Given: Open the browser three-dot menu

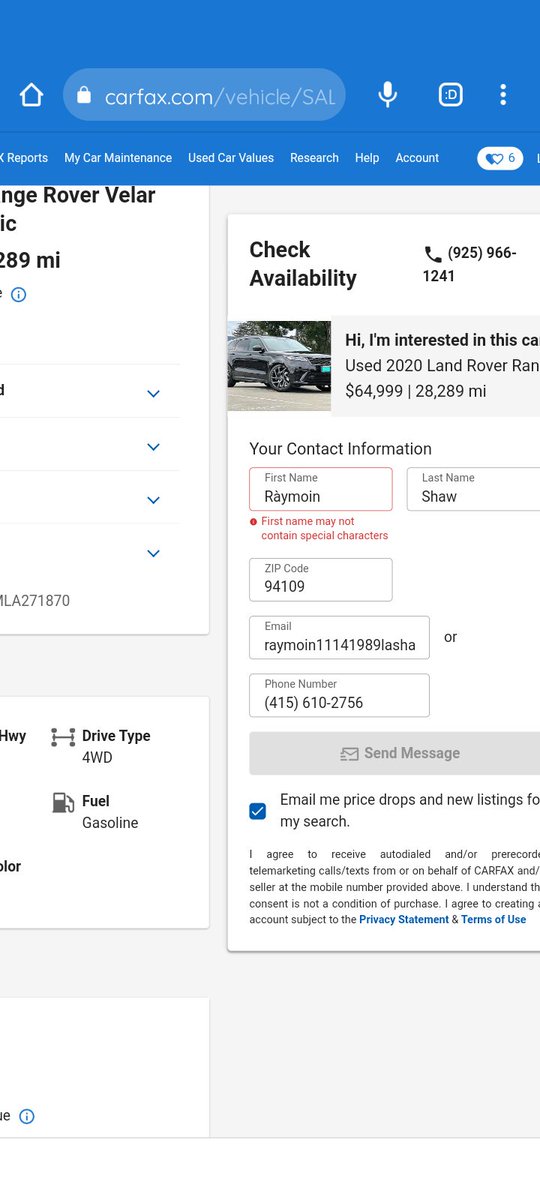Looking at the screenshot, I should [x=503, y=95].
